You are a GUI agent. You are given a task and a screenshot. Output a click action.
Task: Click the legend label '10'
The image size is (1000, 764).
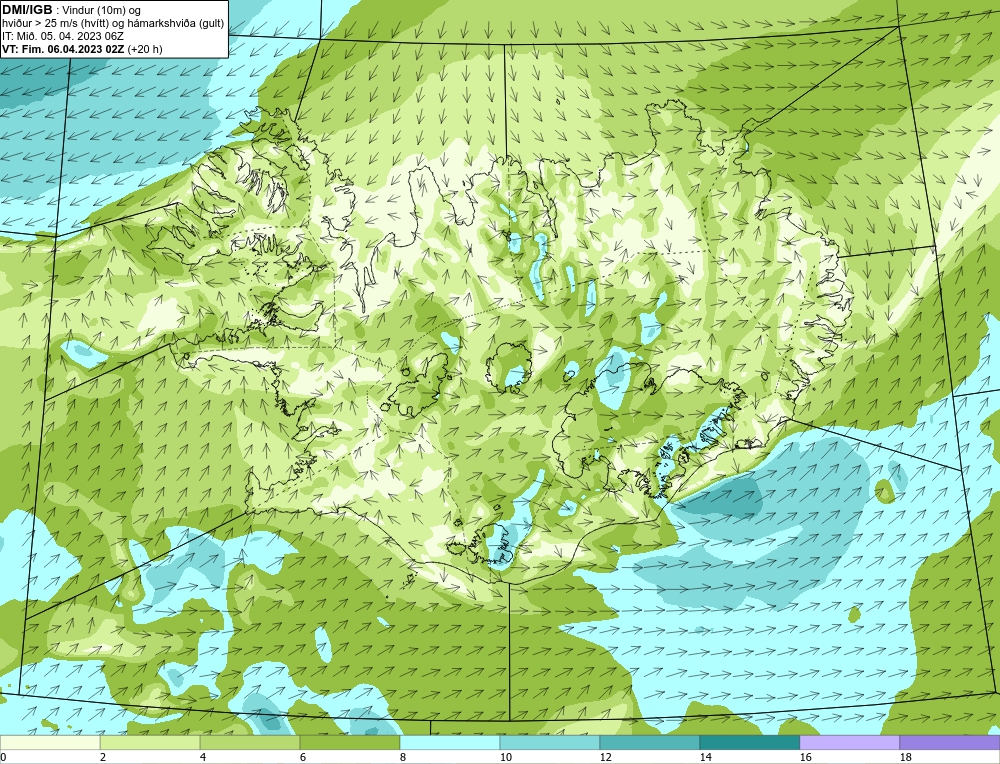point(505,757)
